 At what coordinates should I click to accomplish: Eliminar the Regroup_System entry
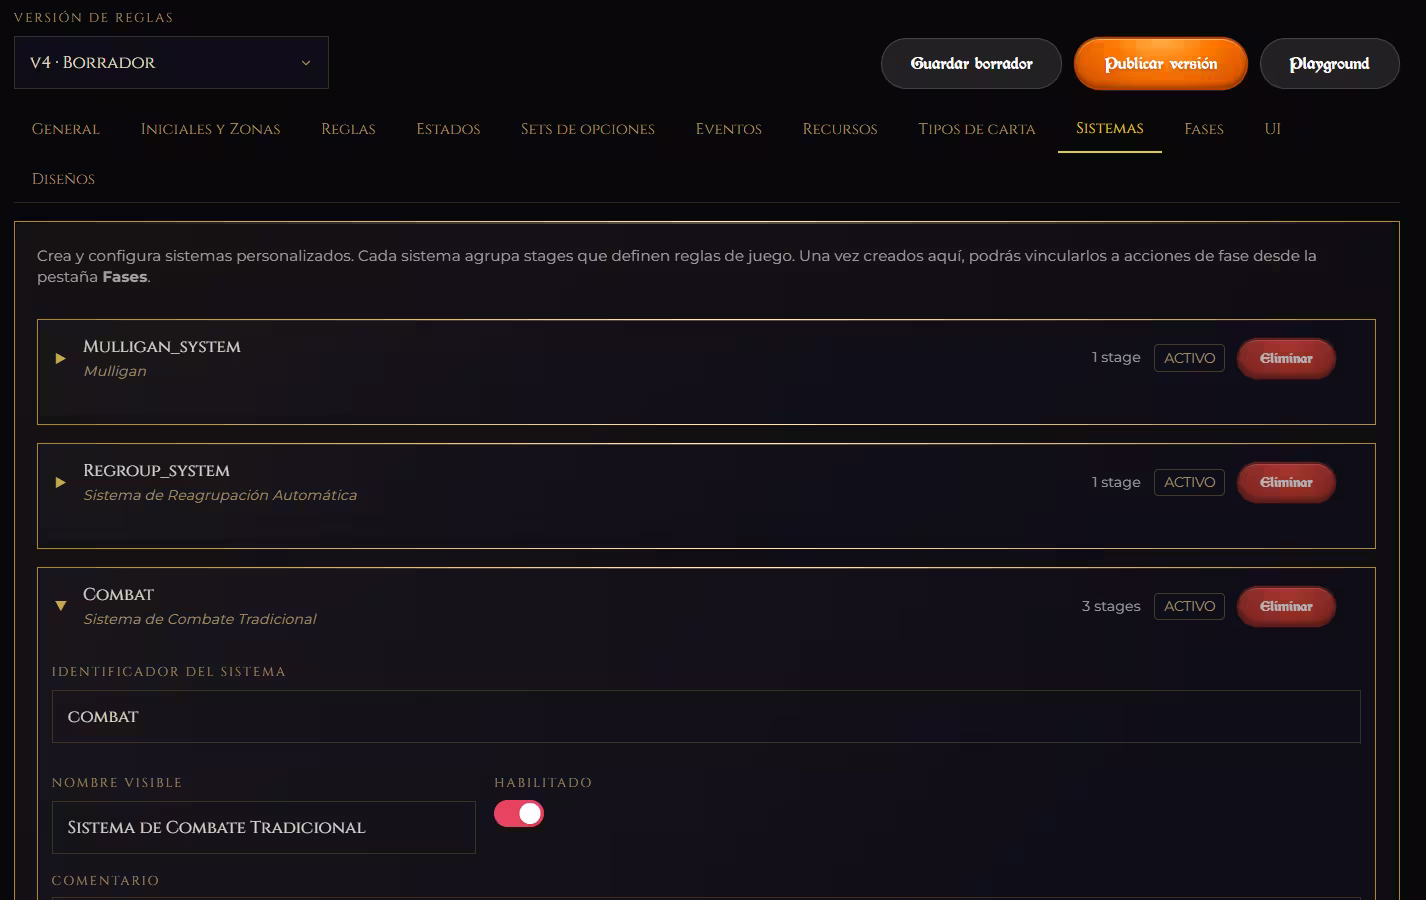tap(1286, 482)
